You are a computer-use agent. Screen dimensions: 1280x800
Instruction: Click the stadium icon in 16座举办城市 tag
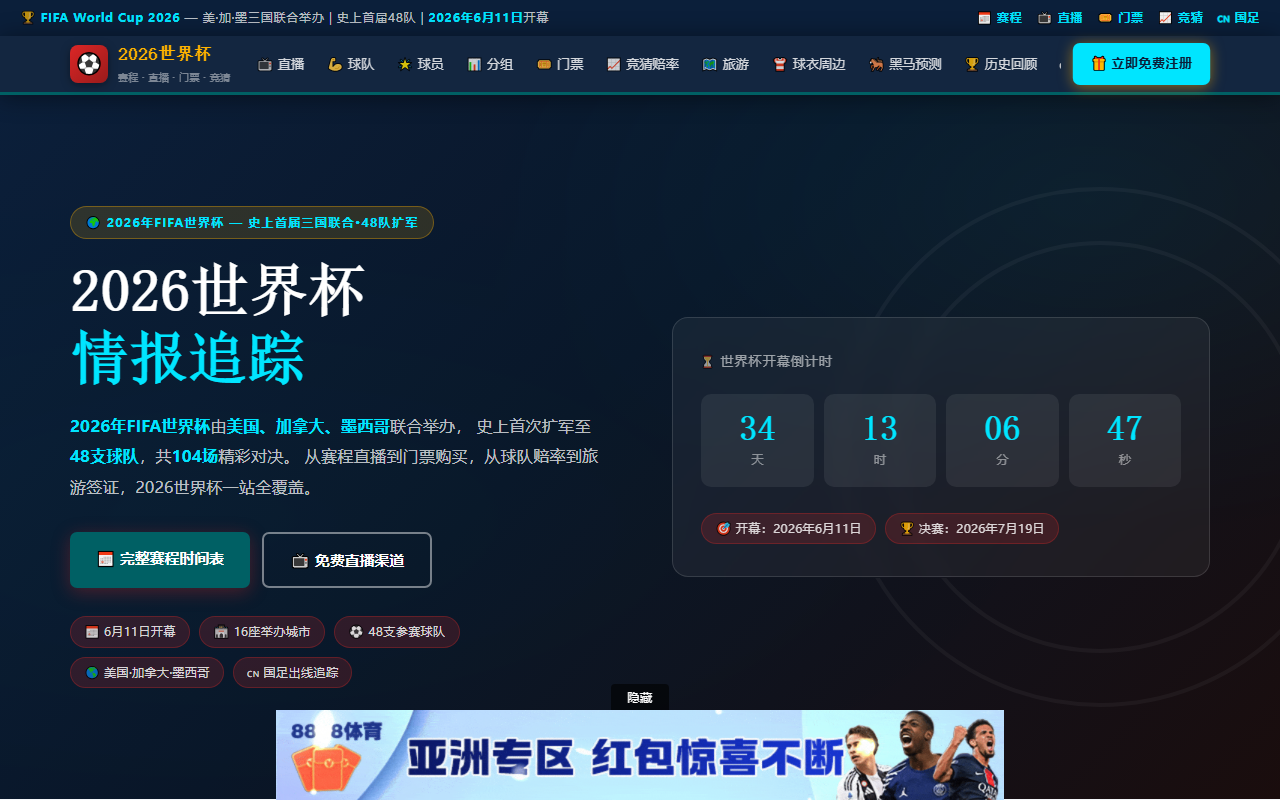221,632
